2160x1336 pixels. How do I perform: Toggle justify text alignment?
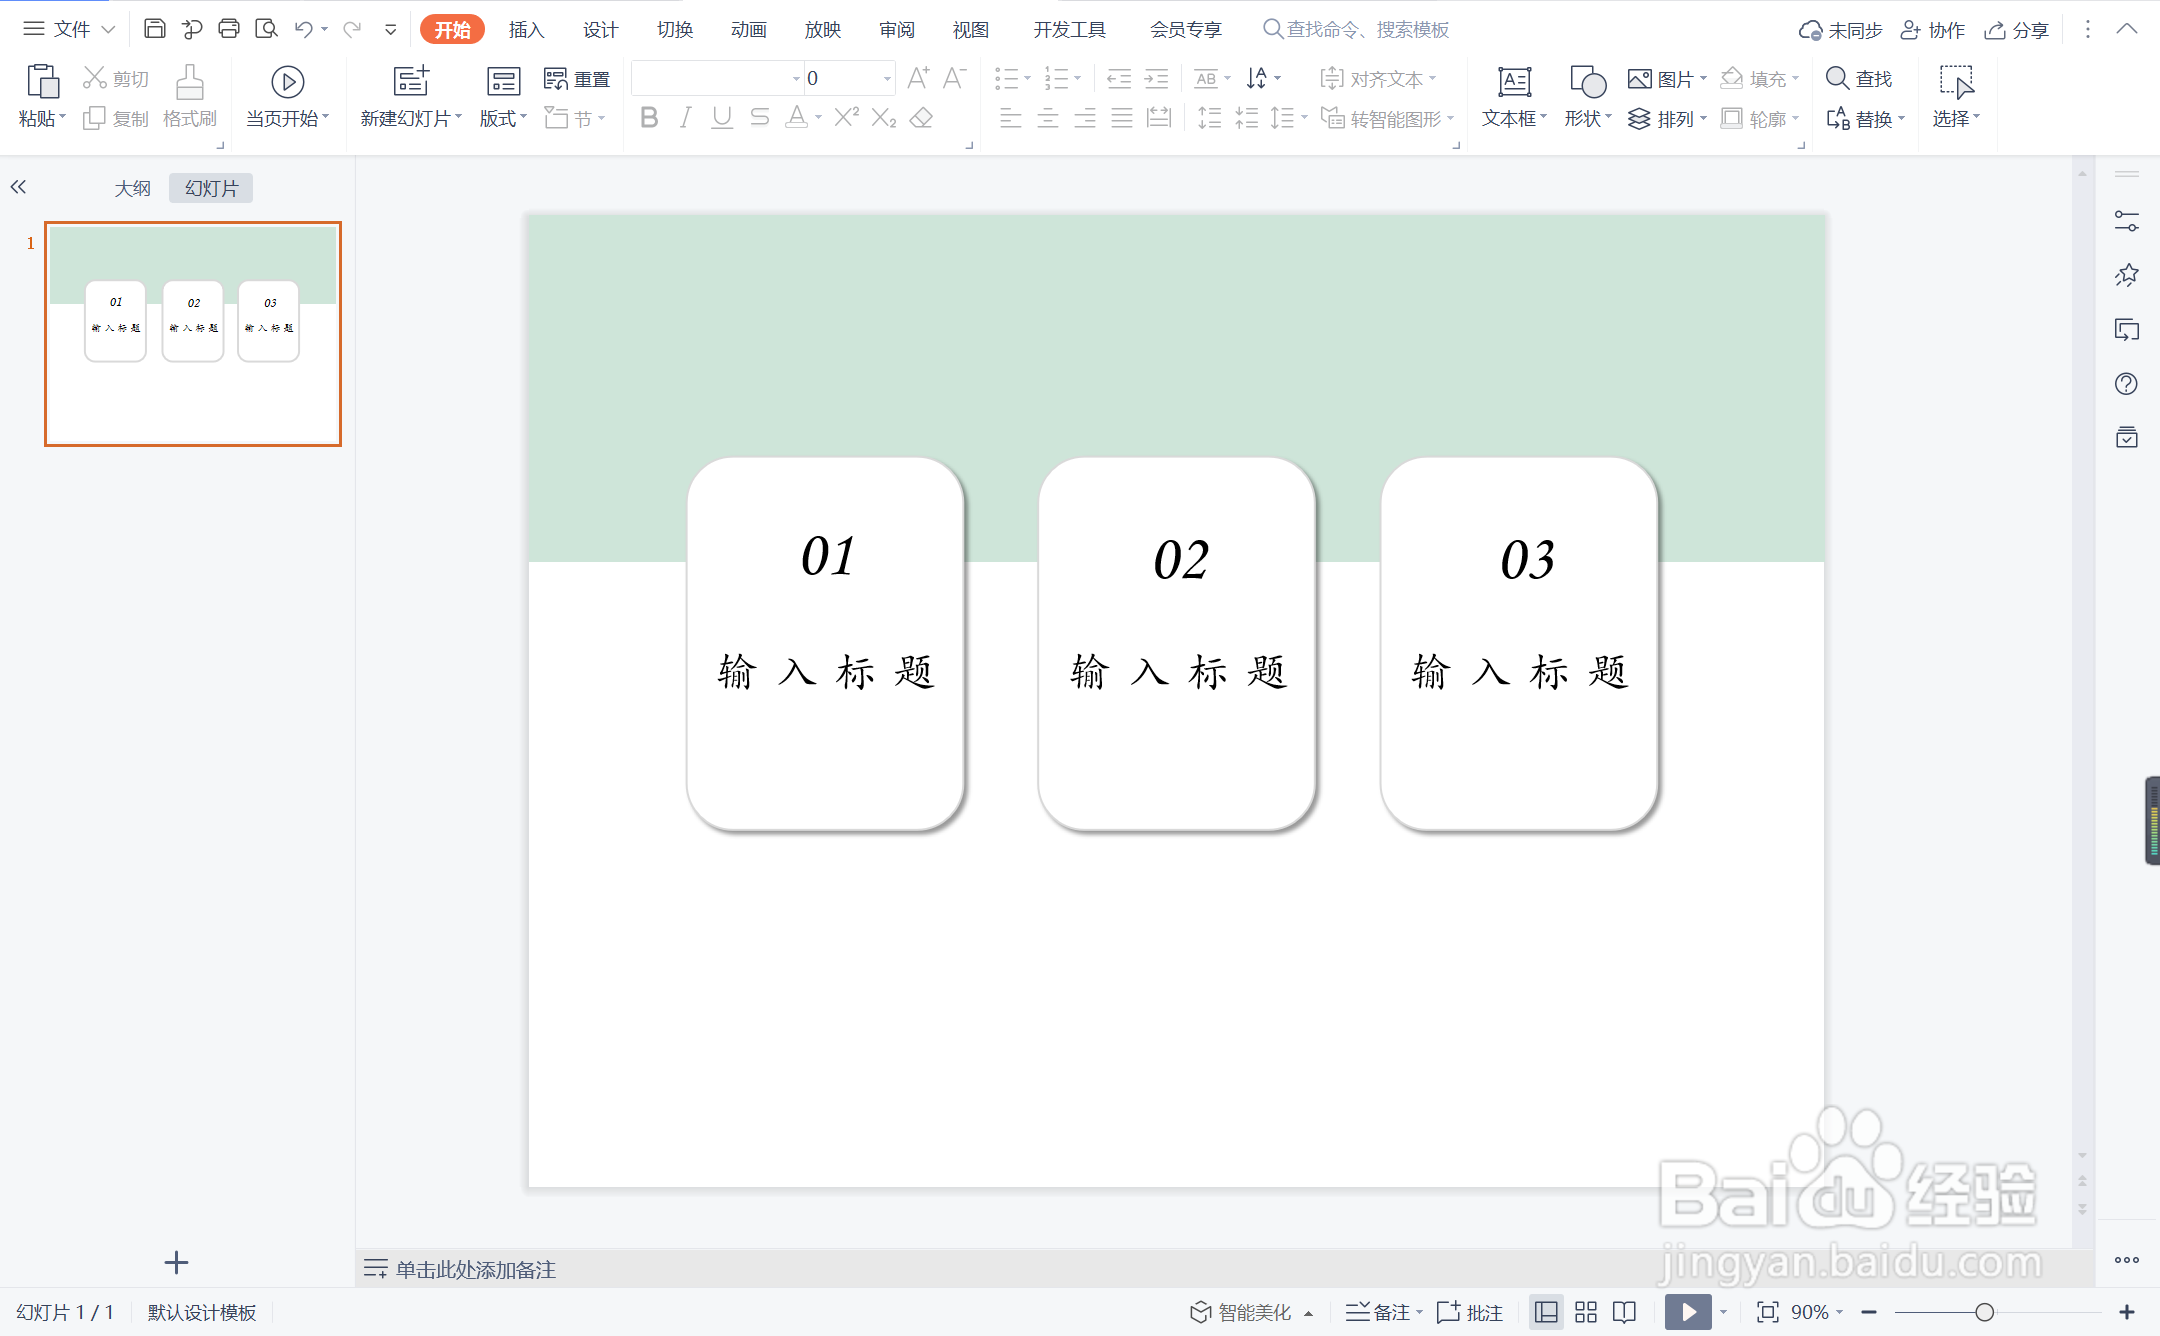[1122, 118]
